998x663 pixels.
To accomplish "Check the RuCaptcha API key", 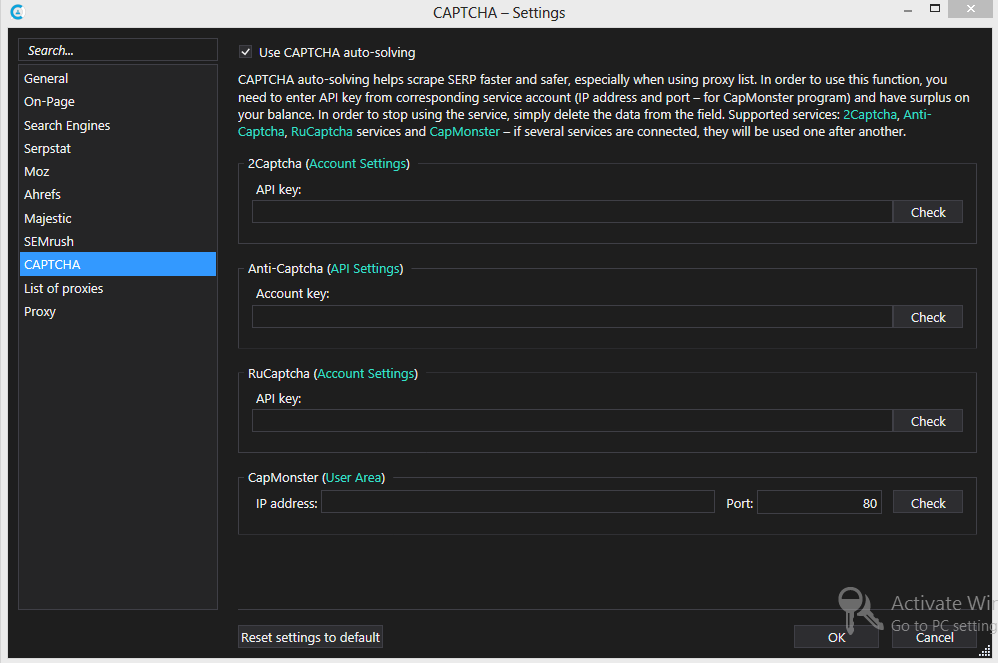I will click(x=927, y=421).
